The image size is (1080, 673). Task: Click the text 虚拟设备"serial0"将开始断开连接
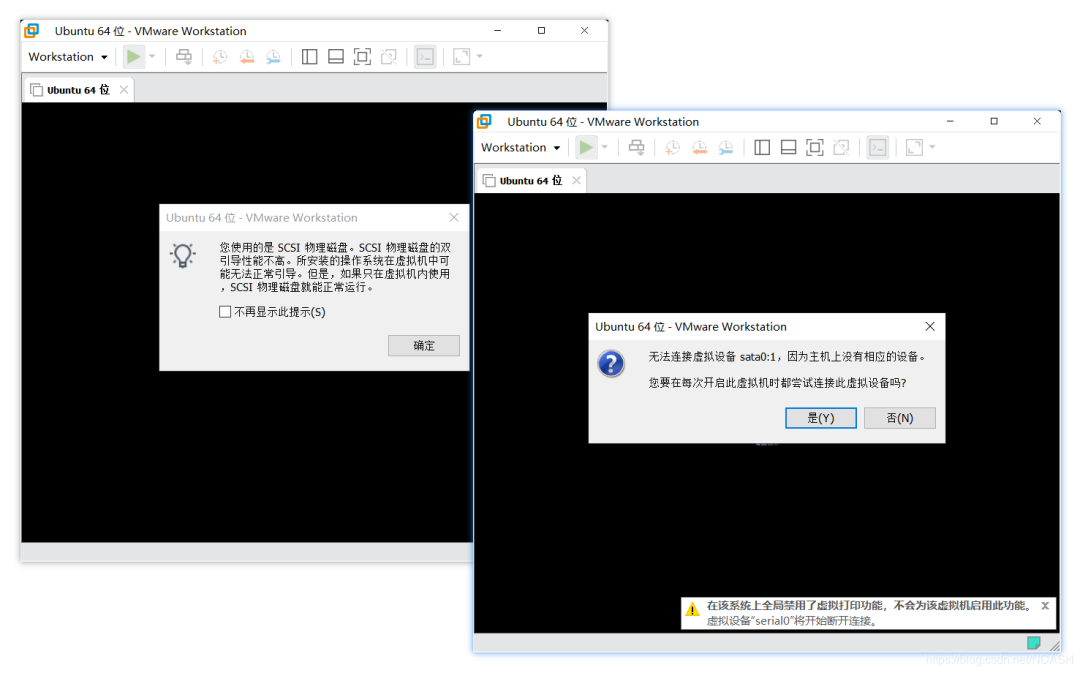pos(791,621)
